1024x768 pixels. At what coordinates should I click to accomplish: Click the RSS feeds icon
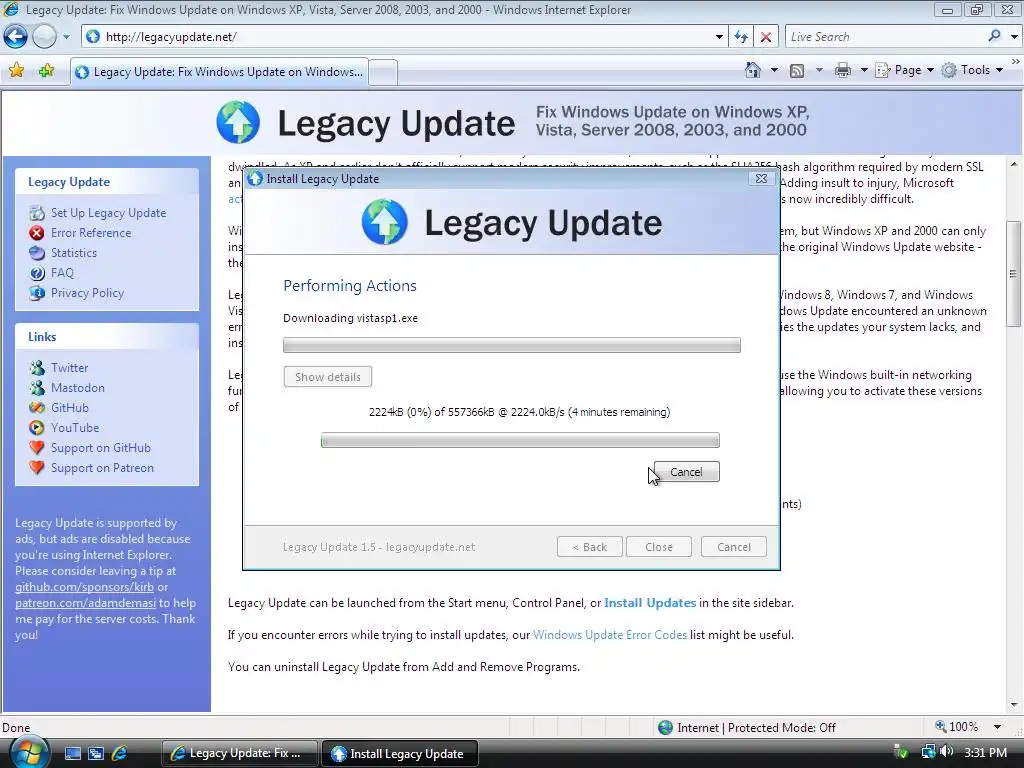[x=797, y=71]
